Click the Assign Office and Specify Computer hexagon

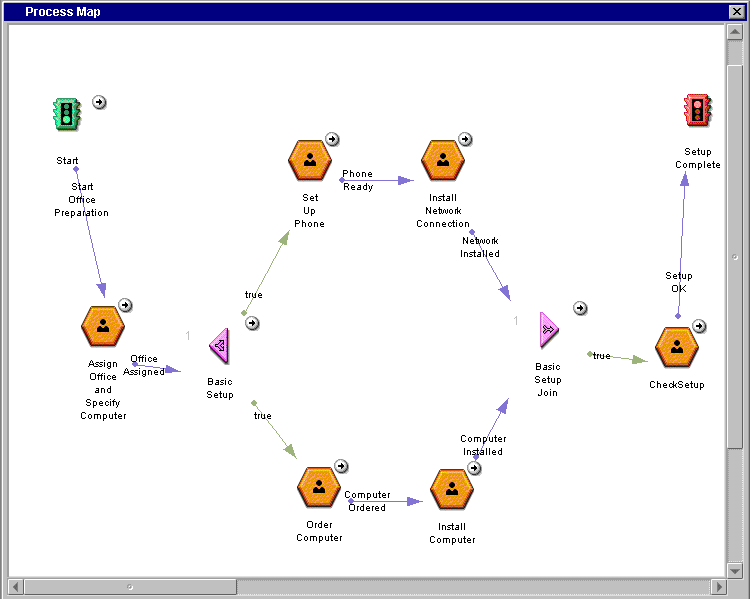pyautogui.click(x=103, y=326)
